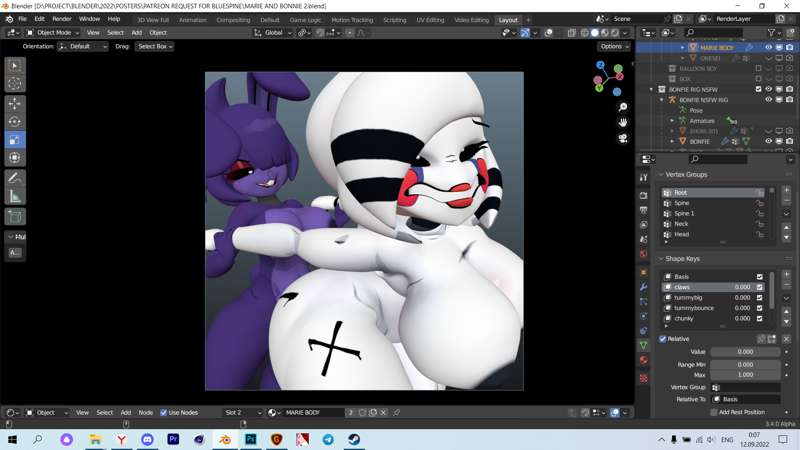Toggle the claws shape key checkbox
This screenshot has width=800, height=450.
click(760, 287)
